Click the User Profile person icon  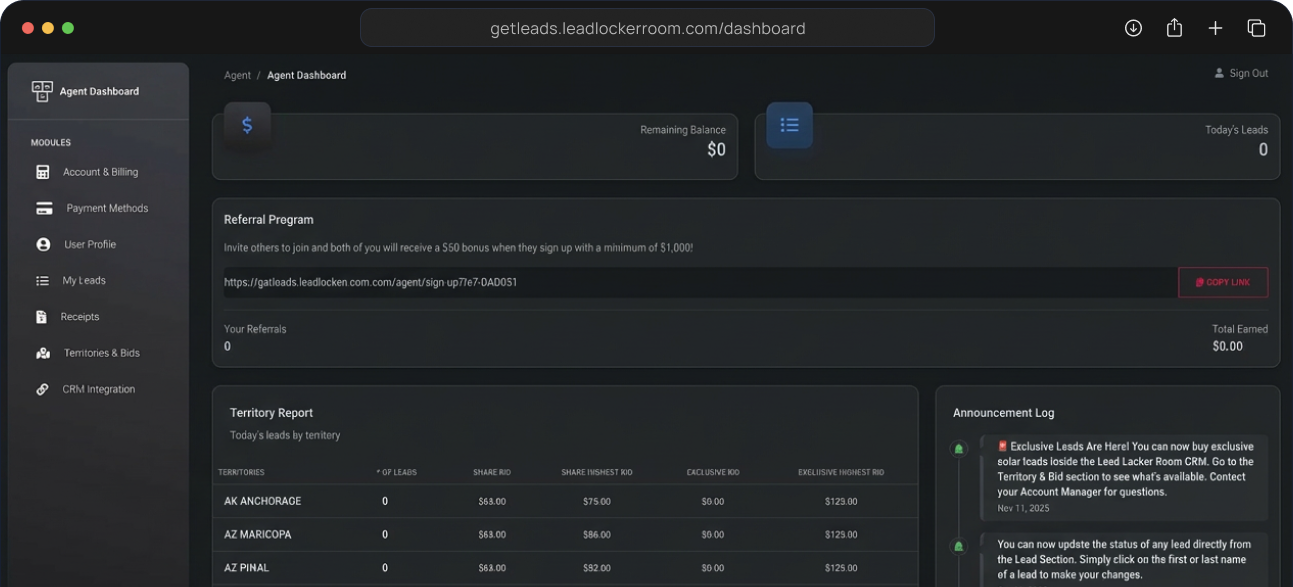tap(43, 245)
